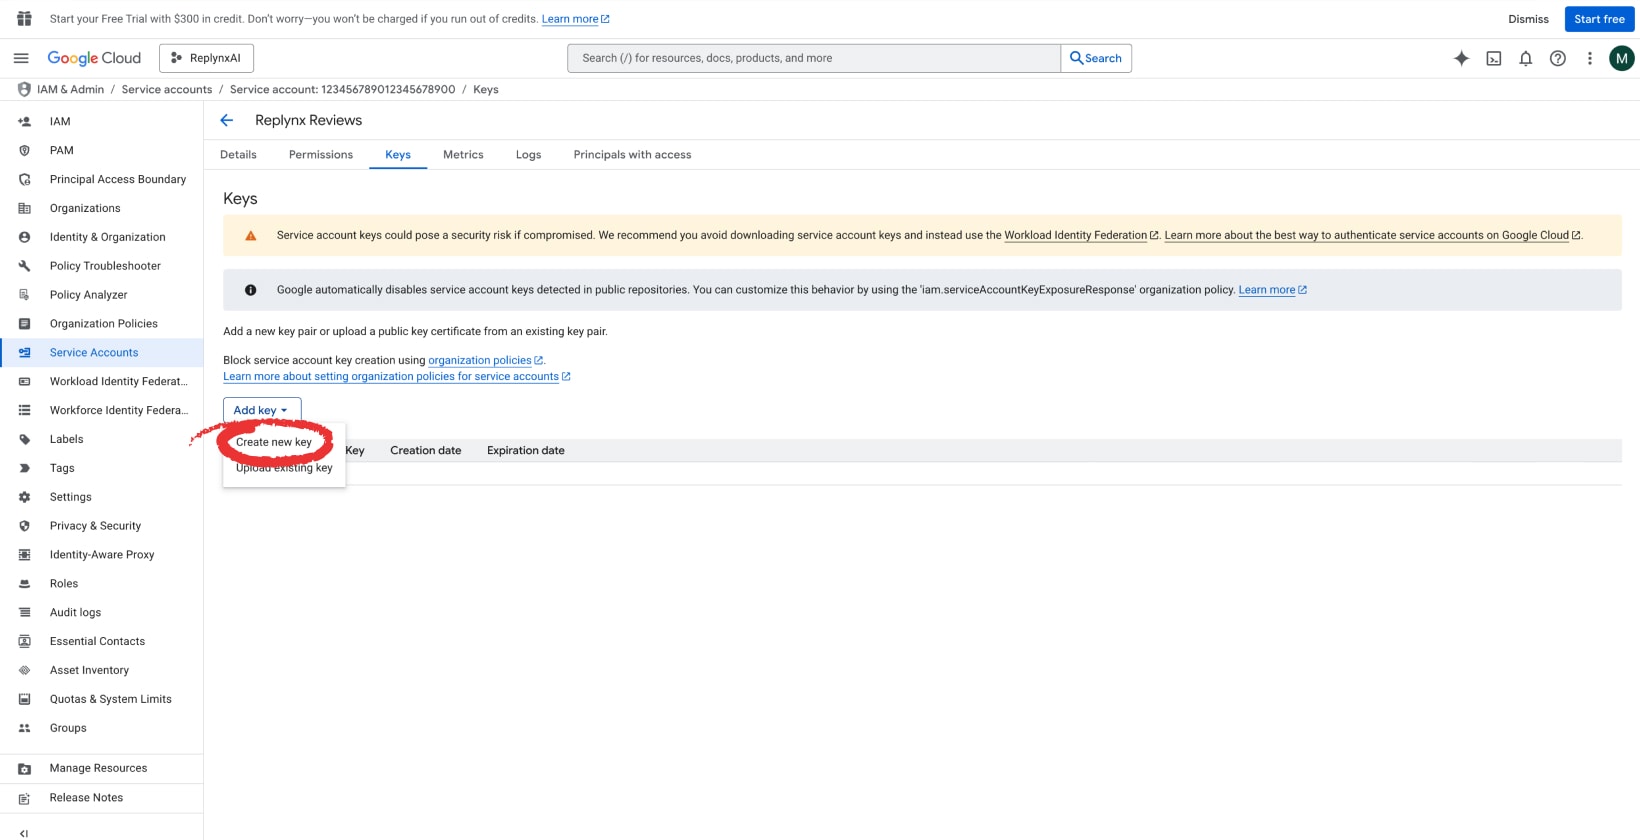
Task: Click Service accounts breadcrumb
Action: click(167, 89)
